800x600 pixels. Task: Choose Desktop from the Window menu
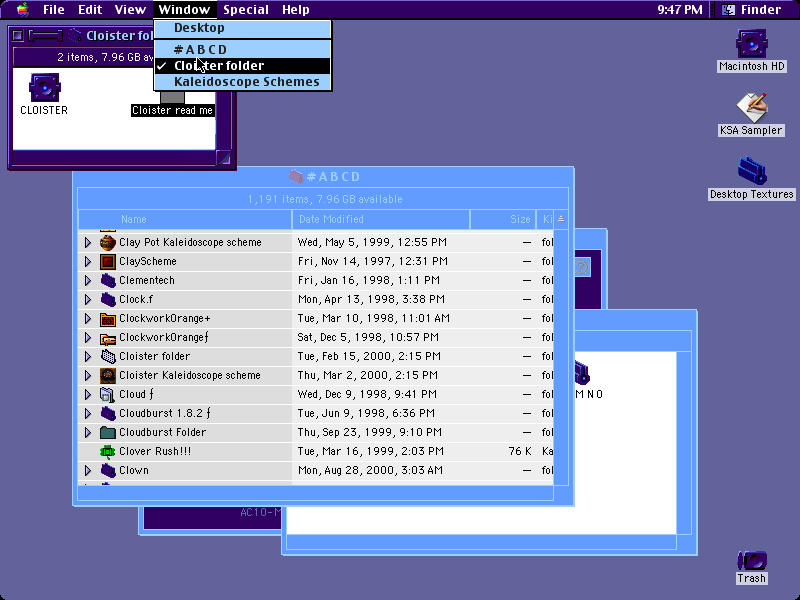coord(242,28)
